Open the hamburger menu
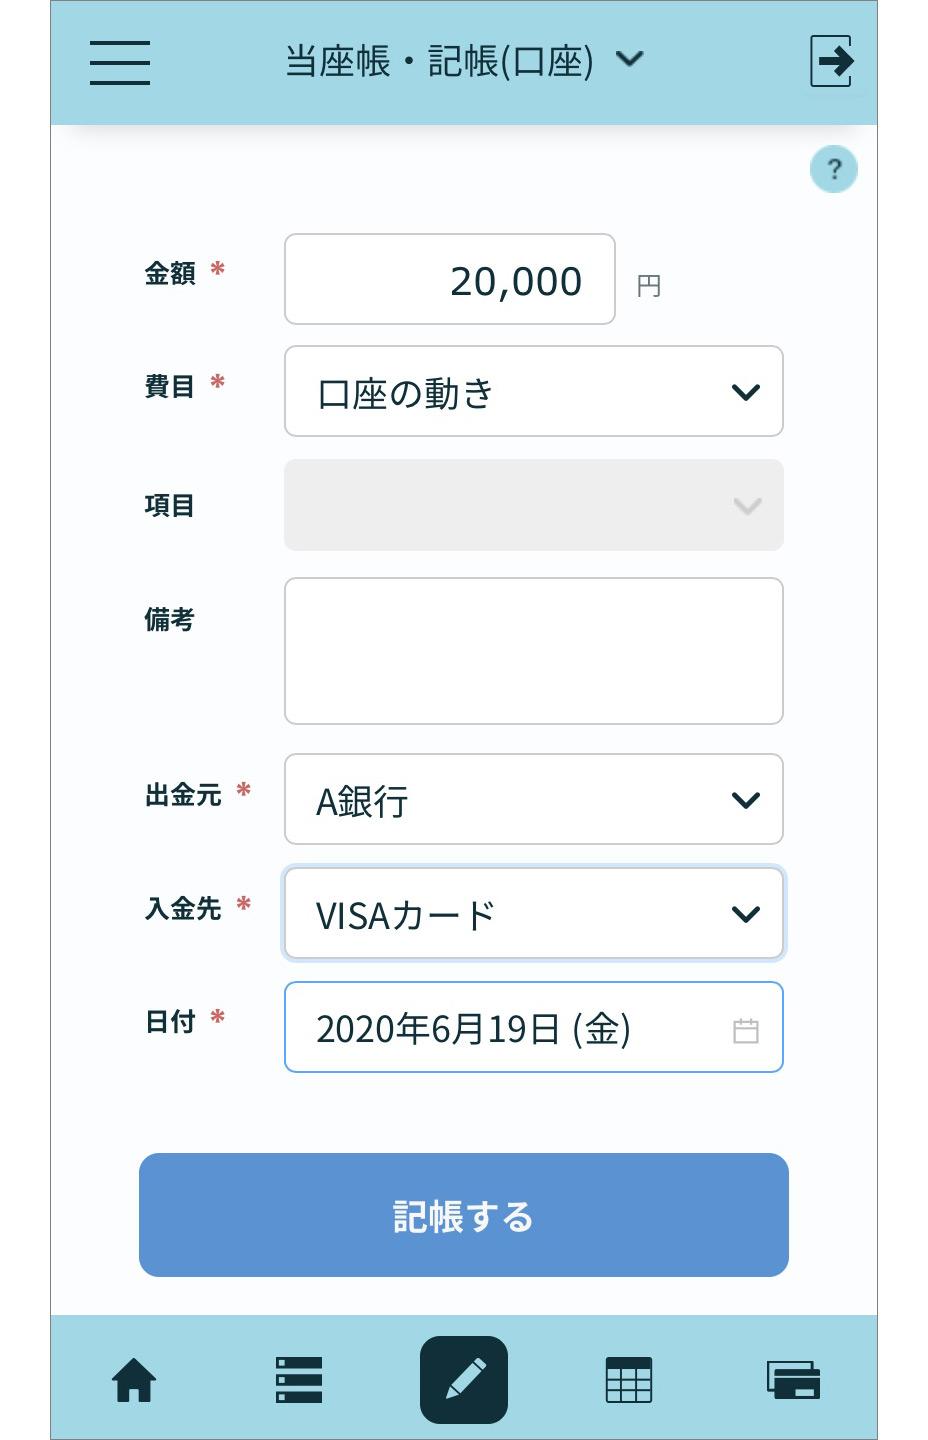The image size is (928, 1440). (x=120, y=62)
